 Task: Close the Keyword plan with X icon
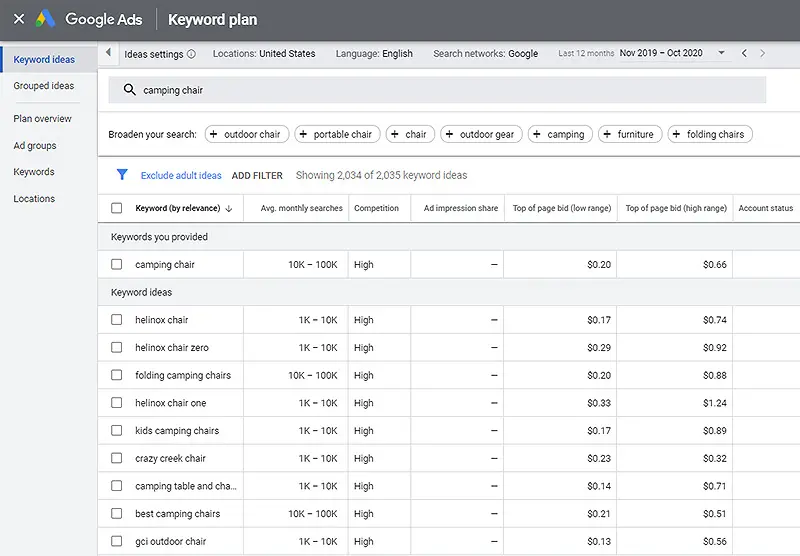[19, 19]
